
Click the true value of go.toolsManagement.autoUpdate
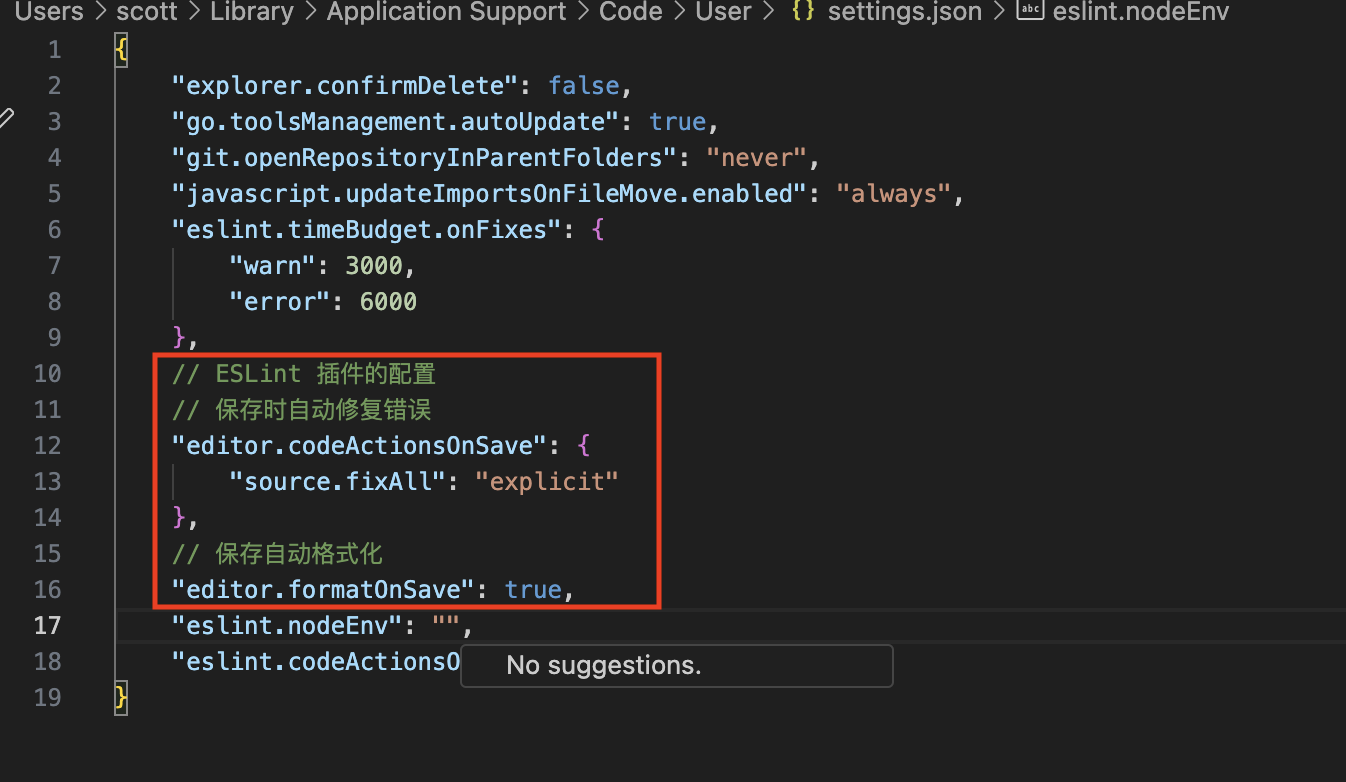[677, 122]
